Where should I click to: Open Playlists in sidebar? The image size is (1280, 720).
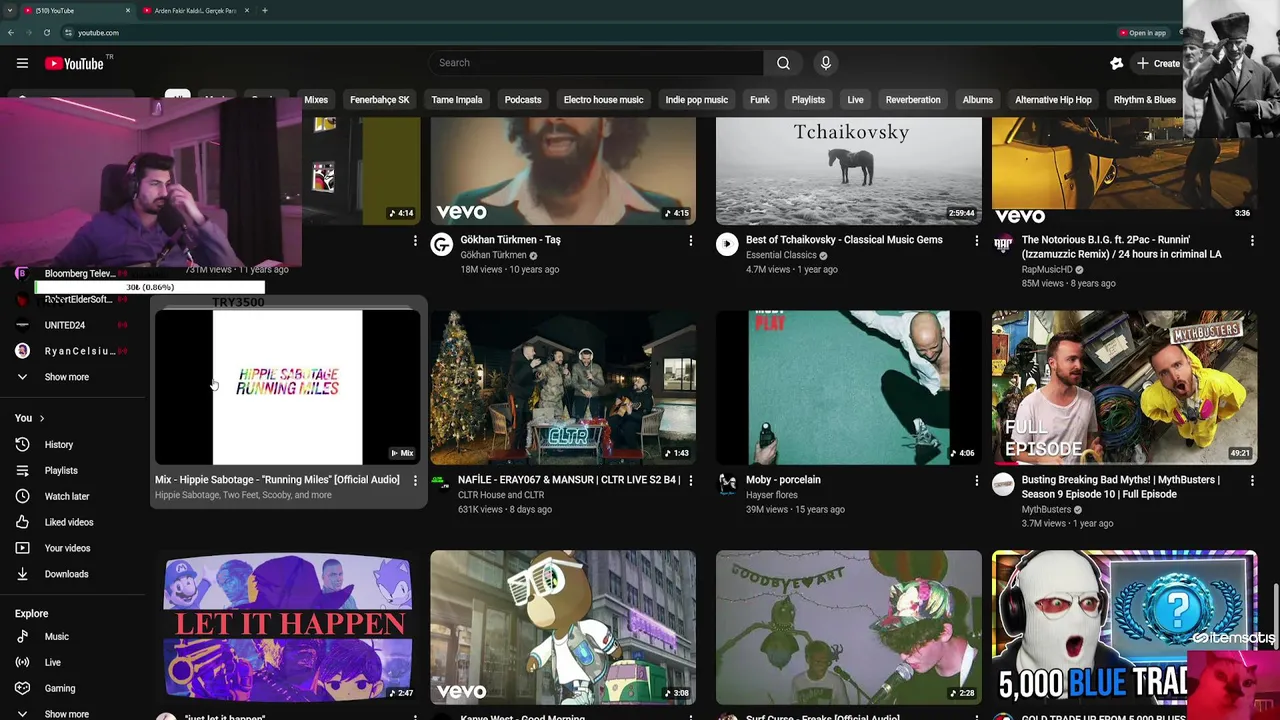point(60,470)
